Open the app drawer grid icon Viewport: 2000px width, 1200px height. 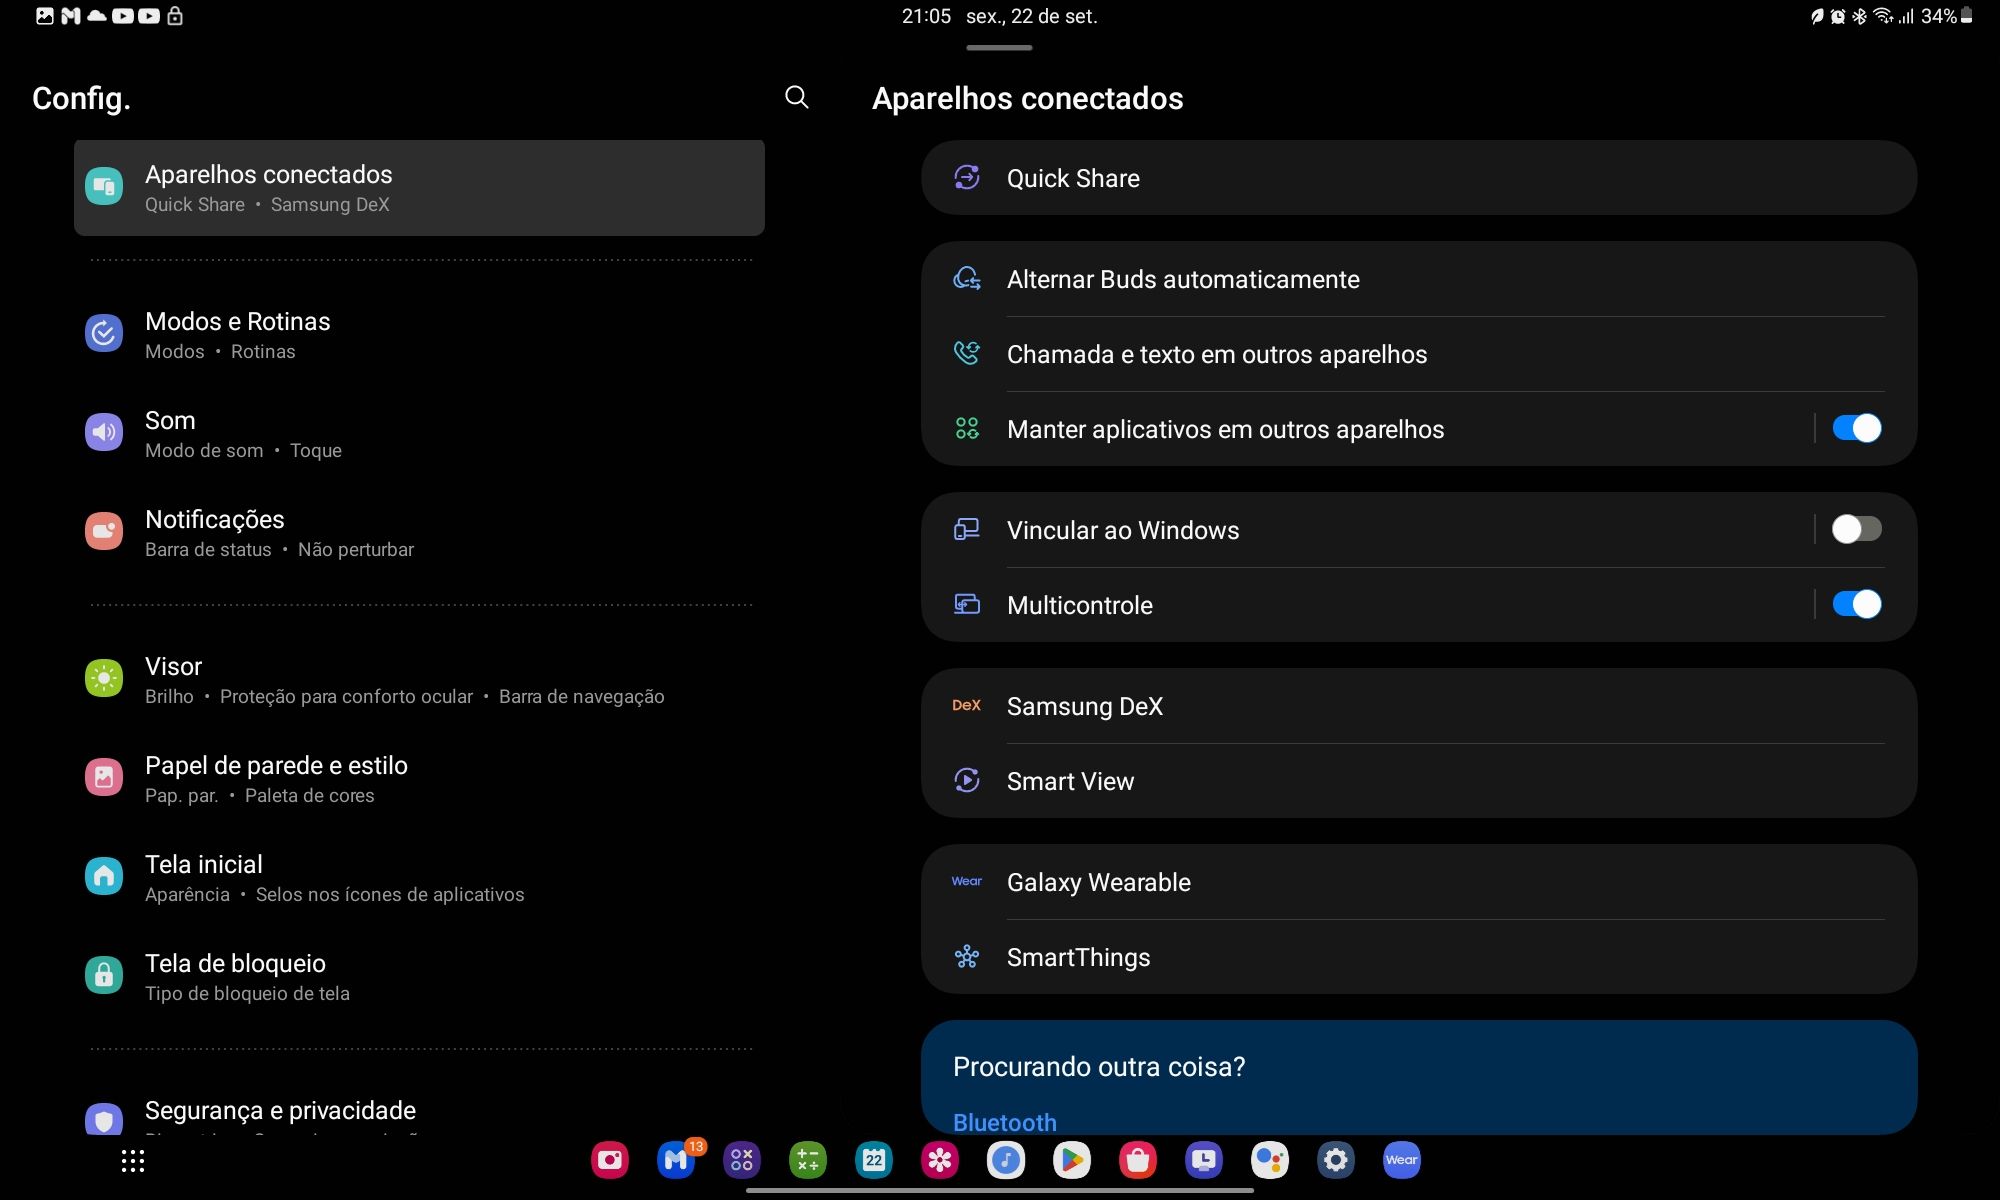(x=133, y=1161)
